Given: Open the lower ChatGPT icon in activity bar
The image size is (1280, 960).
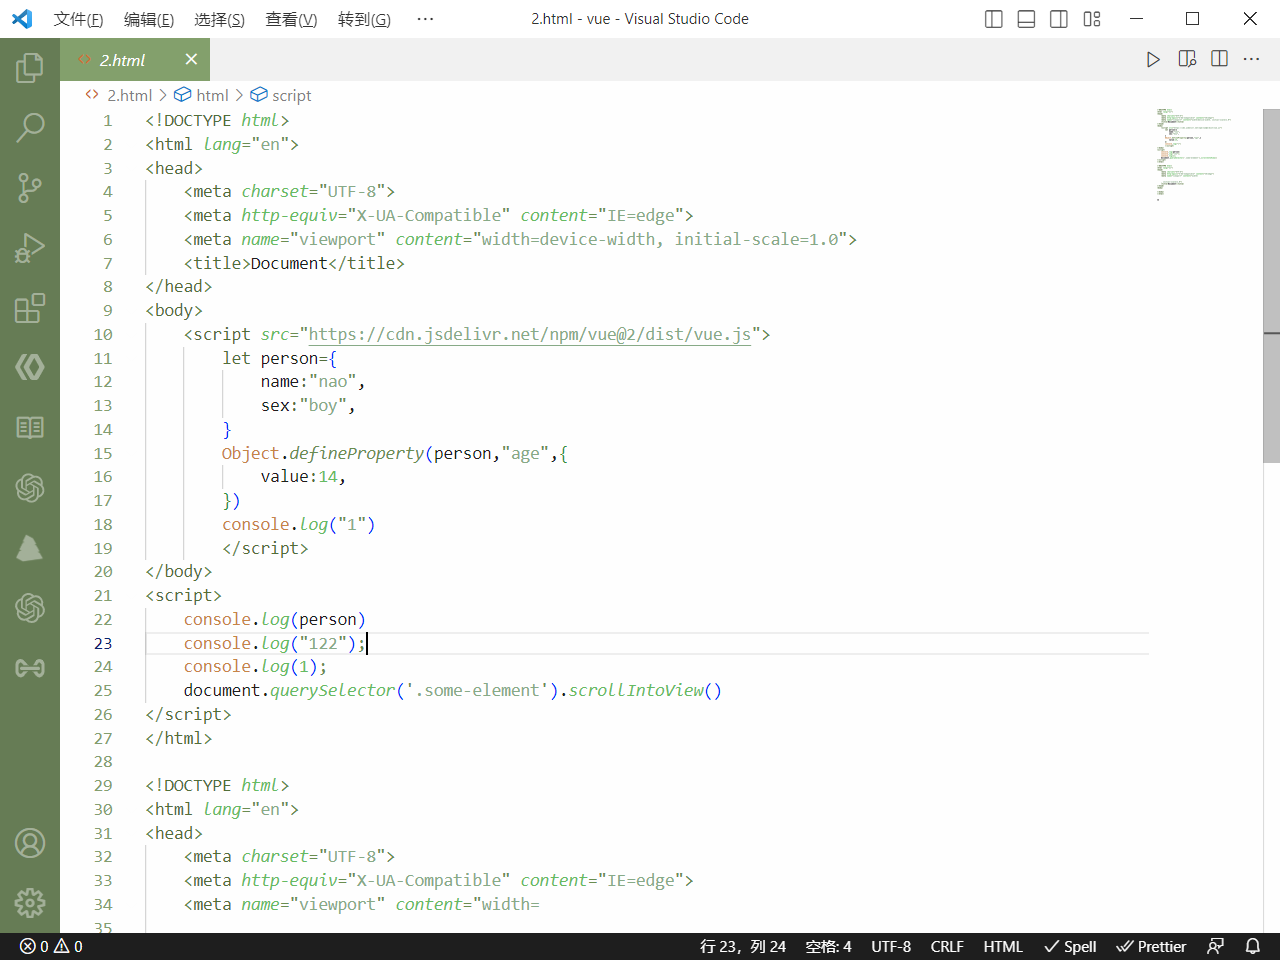Looking at the screenshot, I should (30, 607).
